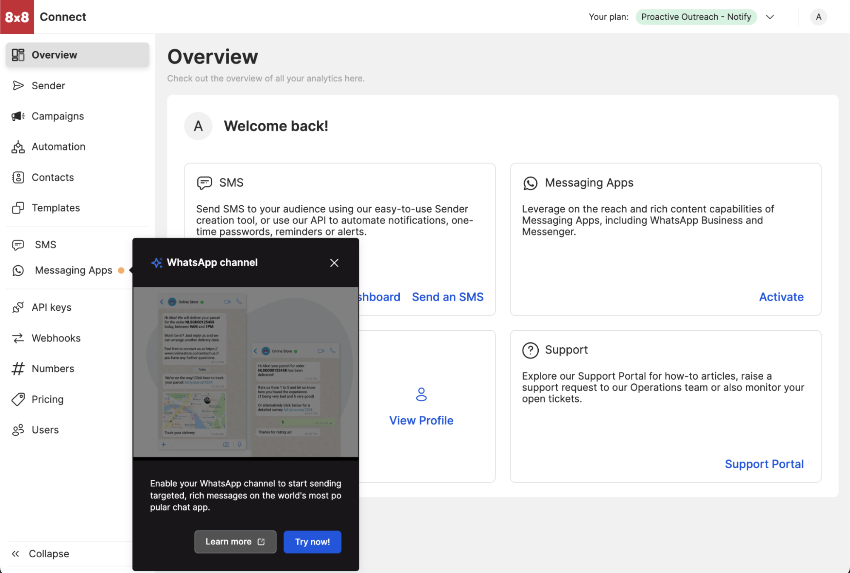The width and height of the screenshot is (850, 573).
Task: Click the 8x8 logo
Action: point(17,17)
